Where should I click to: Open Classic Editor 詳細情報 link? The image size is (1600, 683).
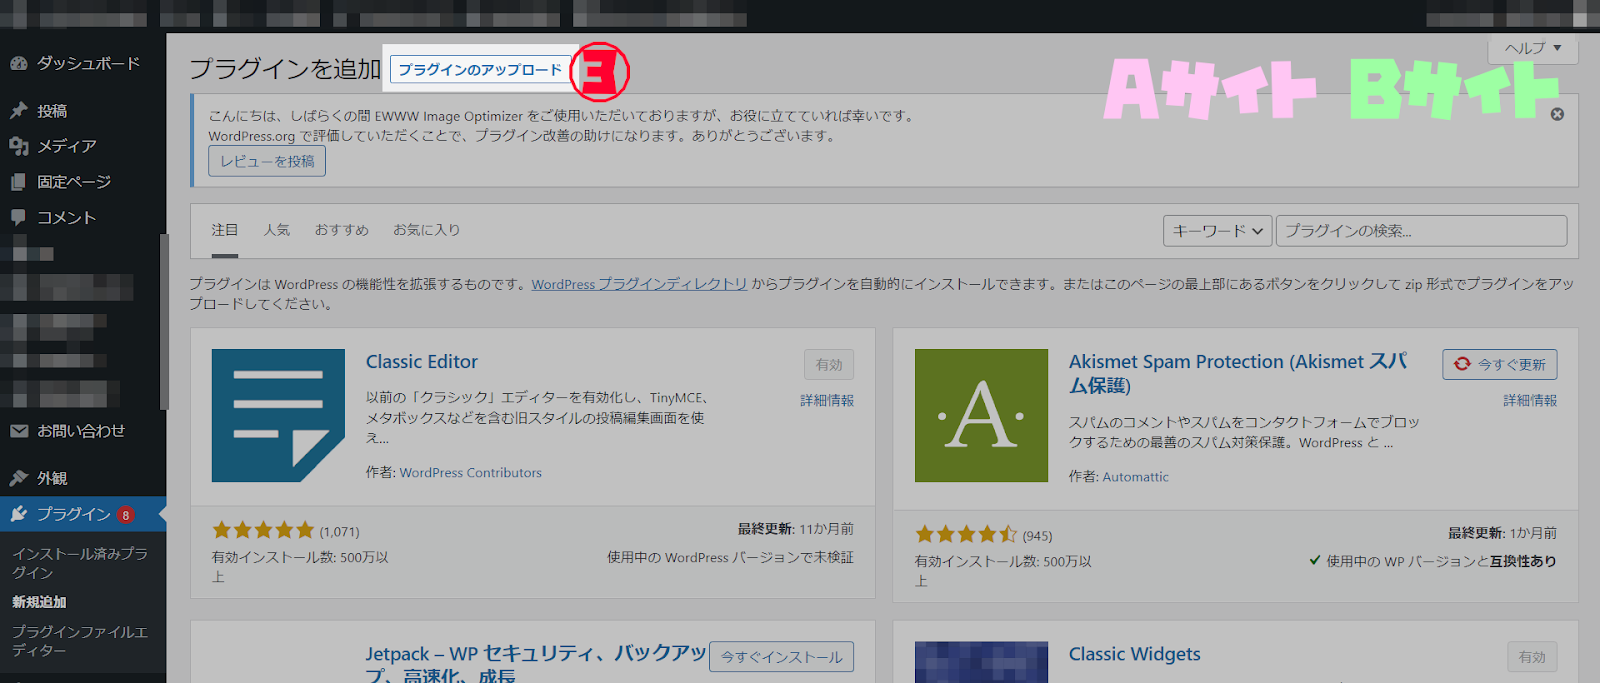[827, 400]
